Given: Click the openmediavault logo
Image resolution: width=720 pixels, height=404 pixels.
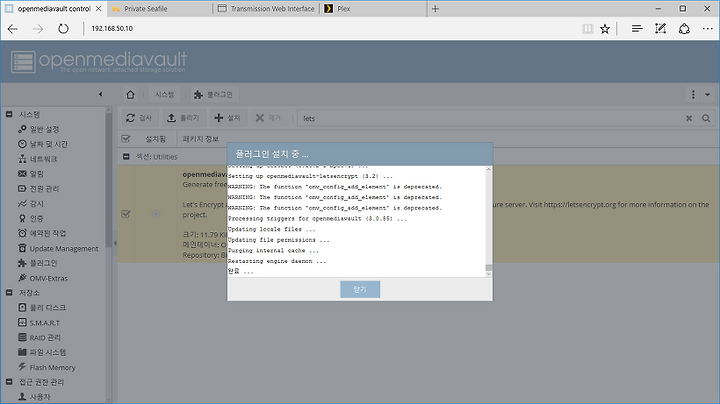Looking at the screenshot, I should pyautogui.click(x=99, y=62).
